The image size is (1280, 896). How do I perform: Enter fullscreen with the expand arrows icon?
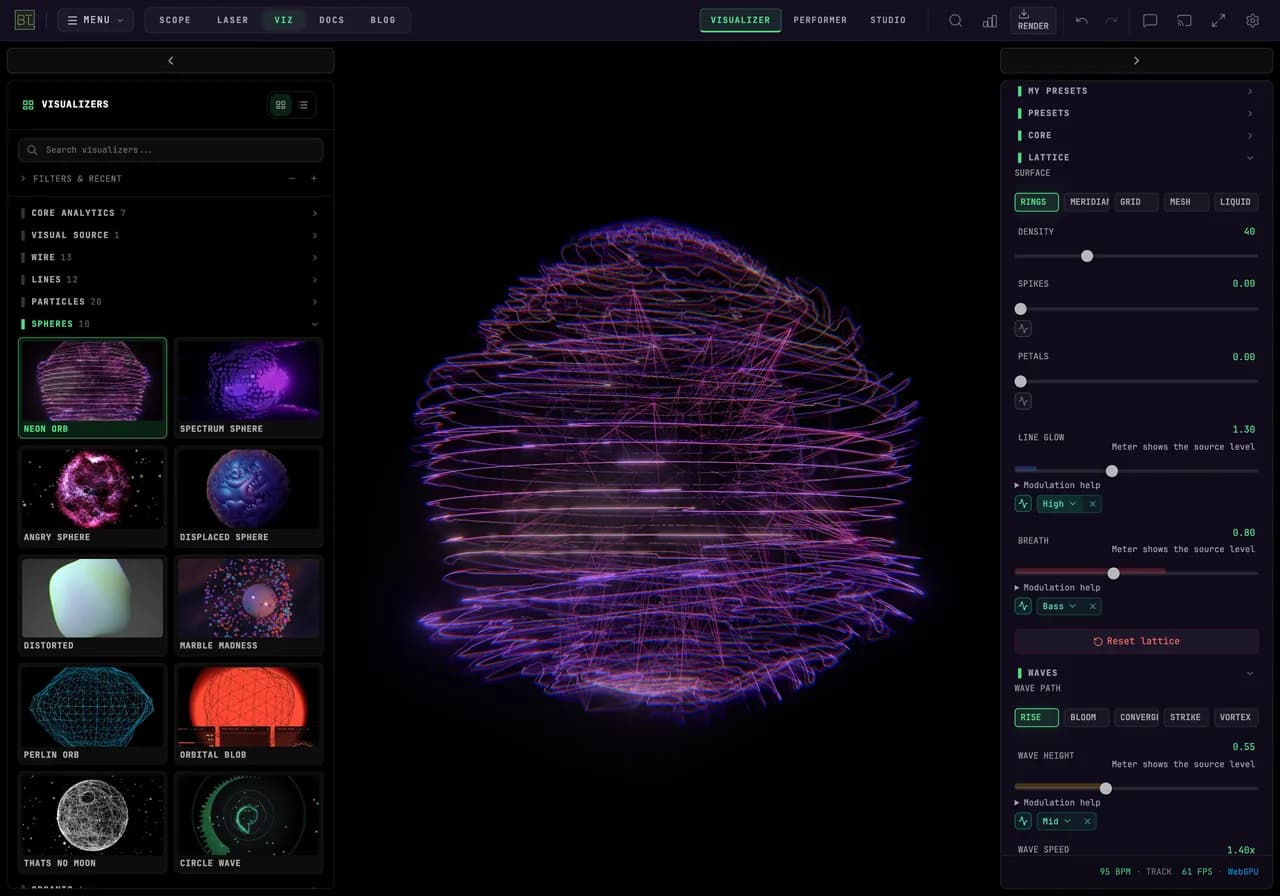pos(1218,20)
